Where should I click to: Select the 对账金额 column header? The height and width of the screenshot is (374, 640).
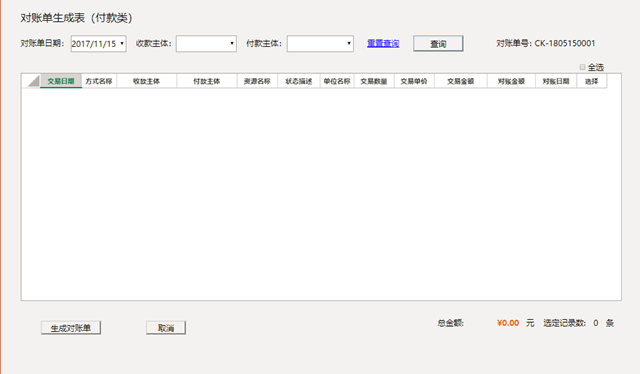point(511,81)
